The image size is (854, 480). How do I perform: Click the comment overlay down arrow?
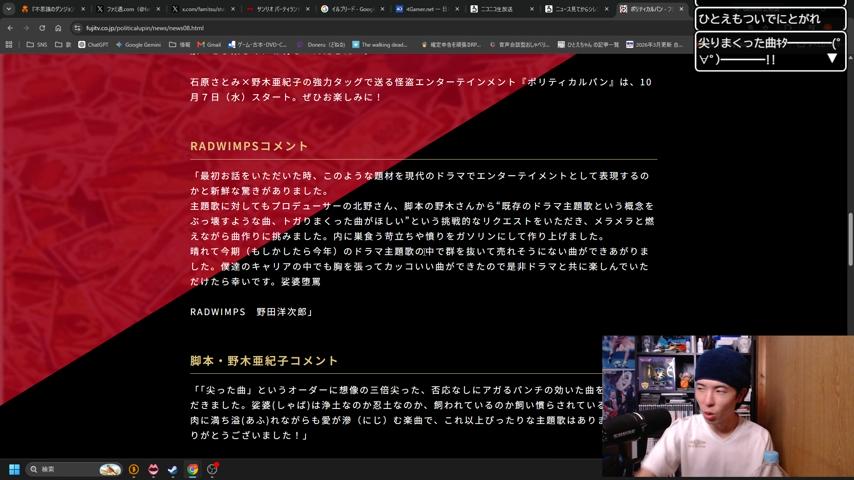coord(832,58)
